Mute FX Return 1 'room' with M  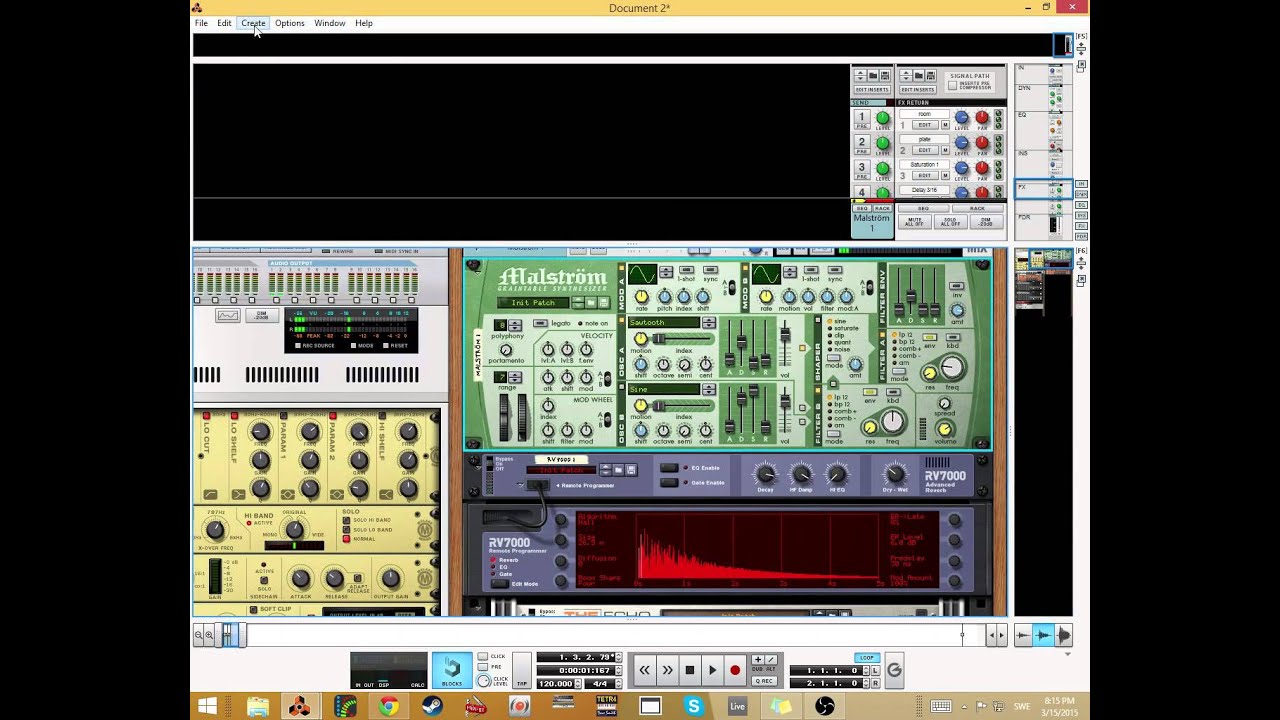945,125
